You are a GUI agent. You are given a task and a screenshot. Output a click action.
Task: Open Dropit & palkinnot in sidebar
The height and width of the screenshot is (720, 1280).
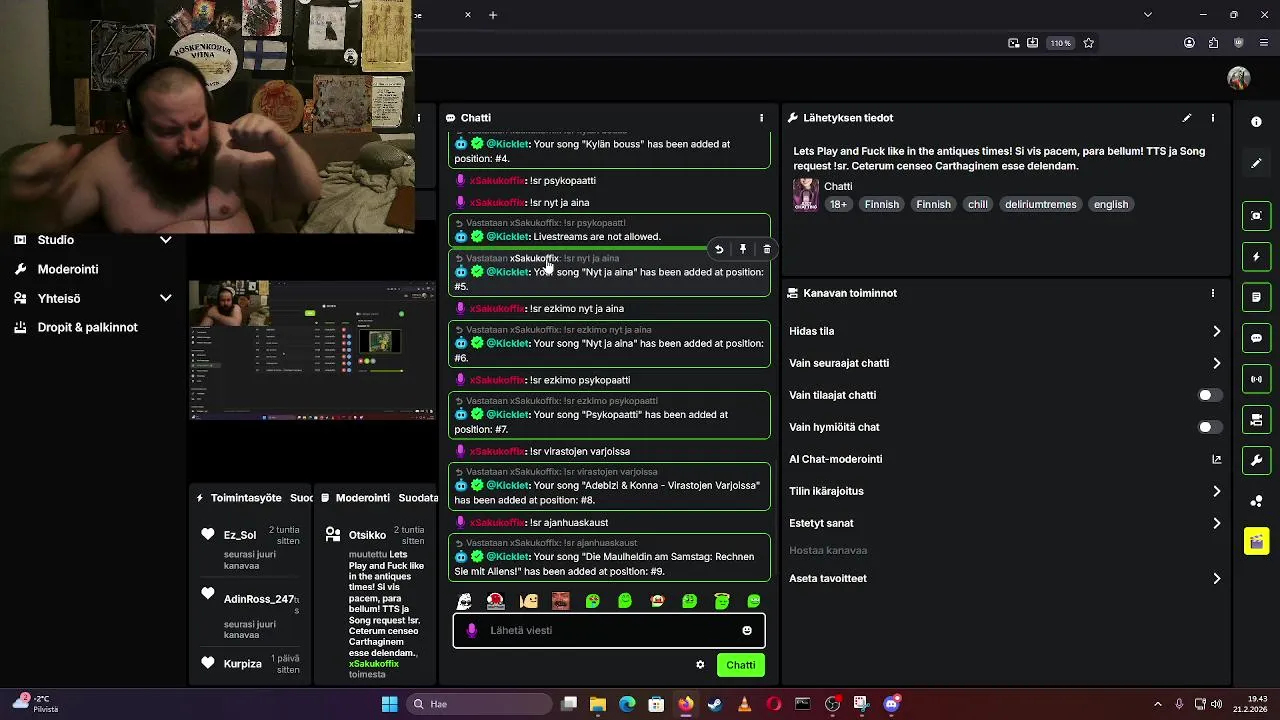87,327
